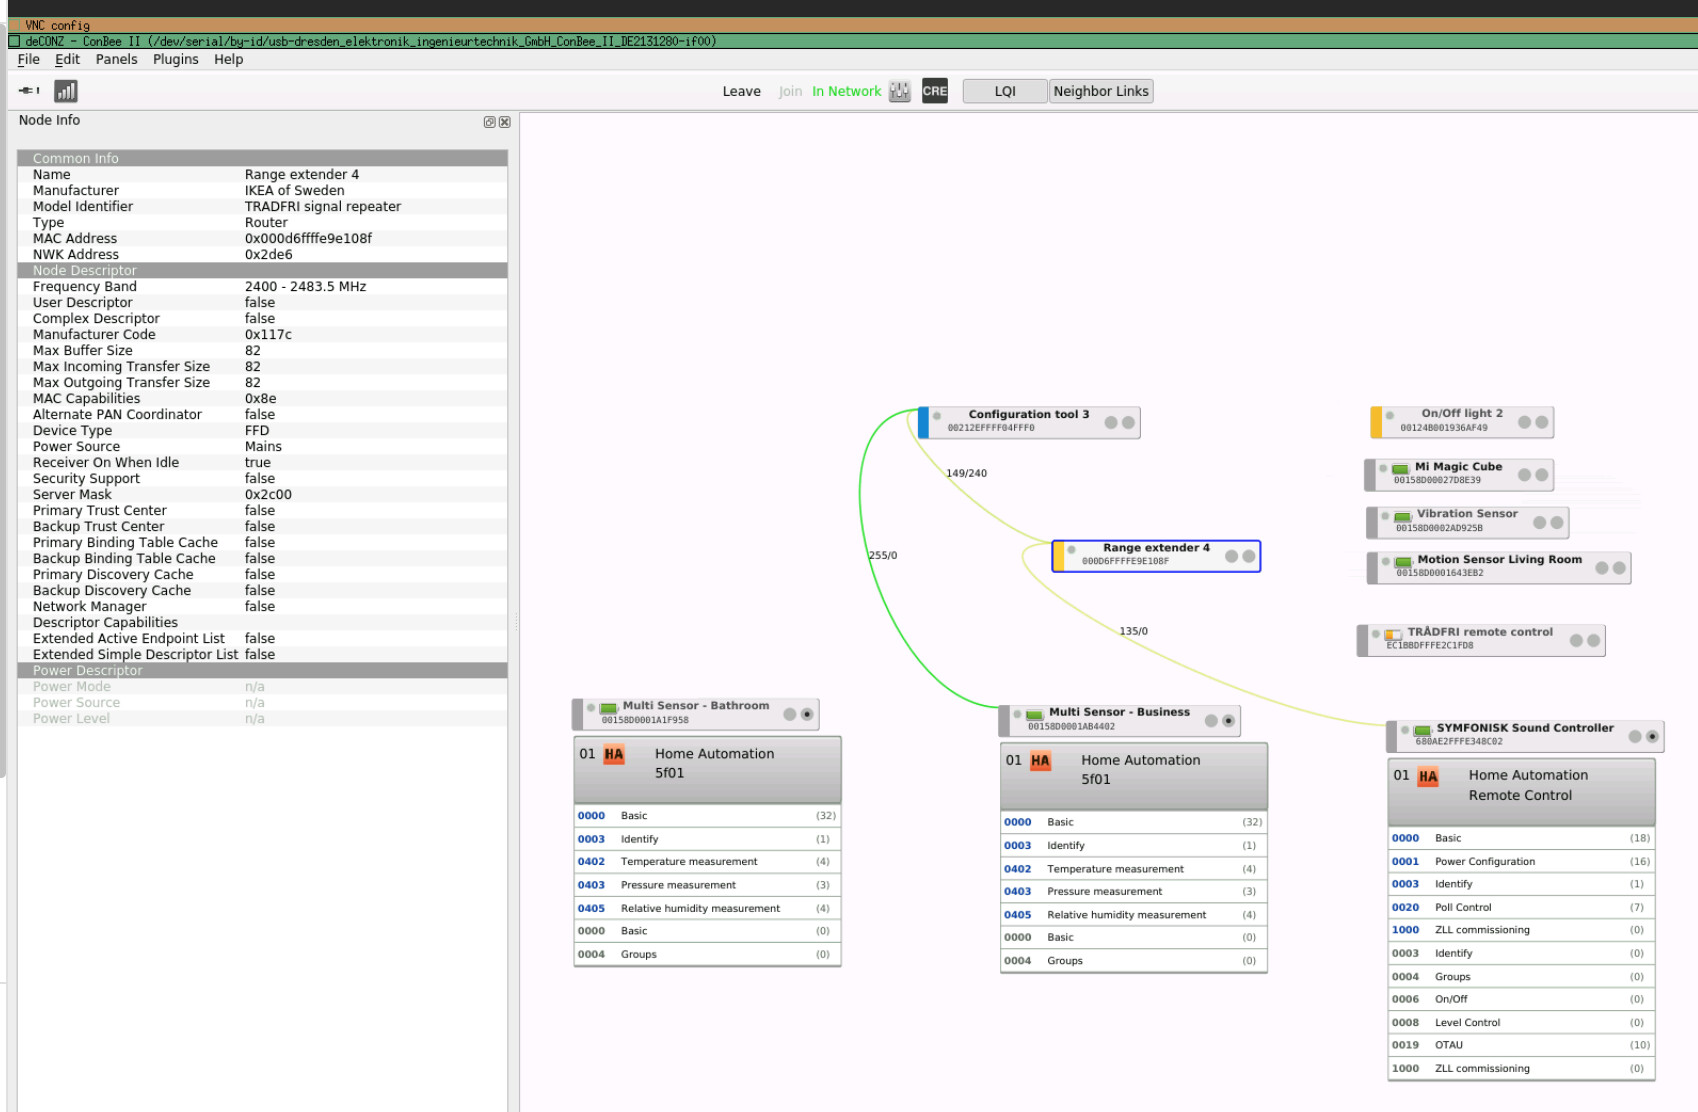Select 0019 OTAU cluster in SYMFONISK
This screenshot has height=1112, width=1698.
1521,1045
